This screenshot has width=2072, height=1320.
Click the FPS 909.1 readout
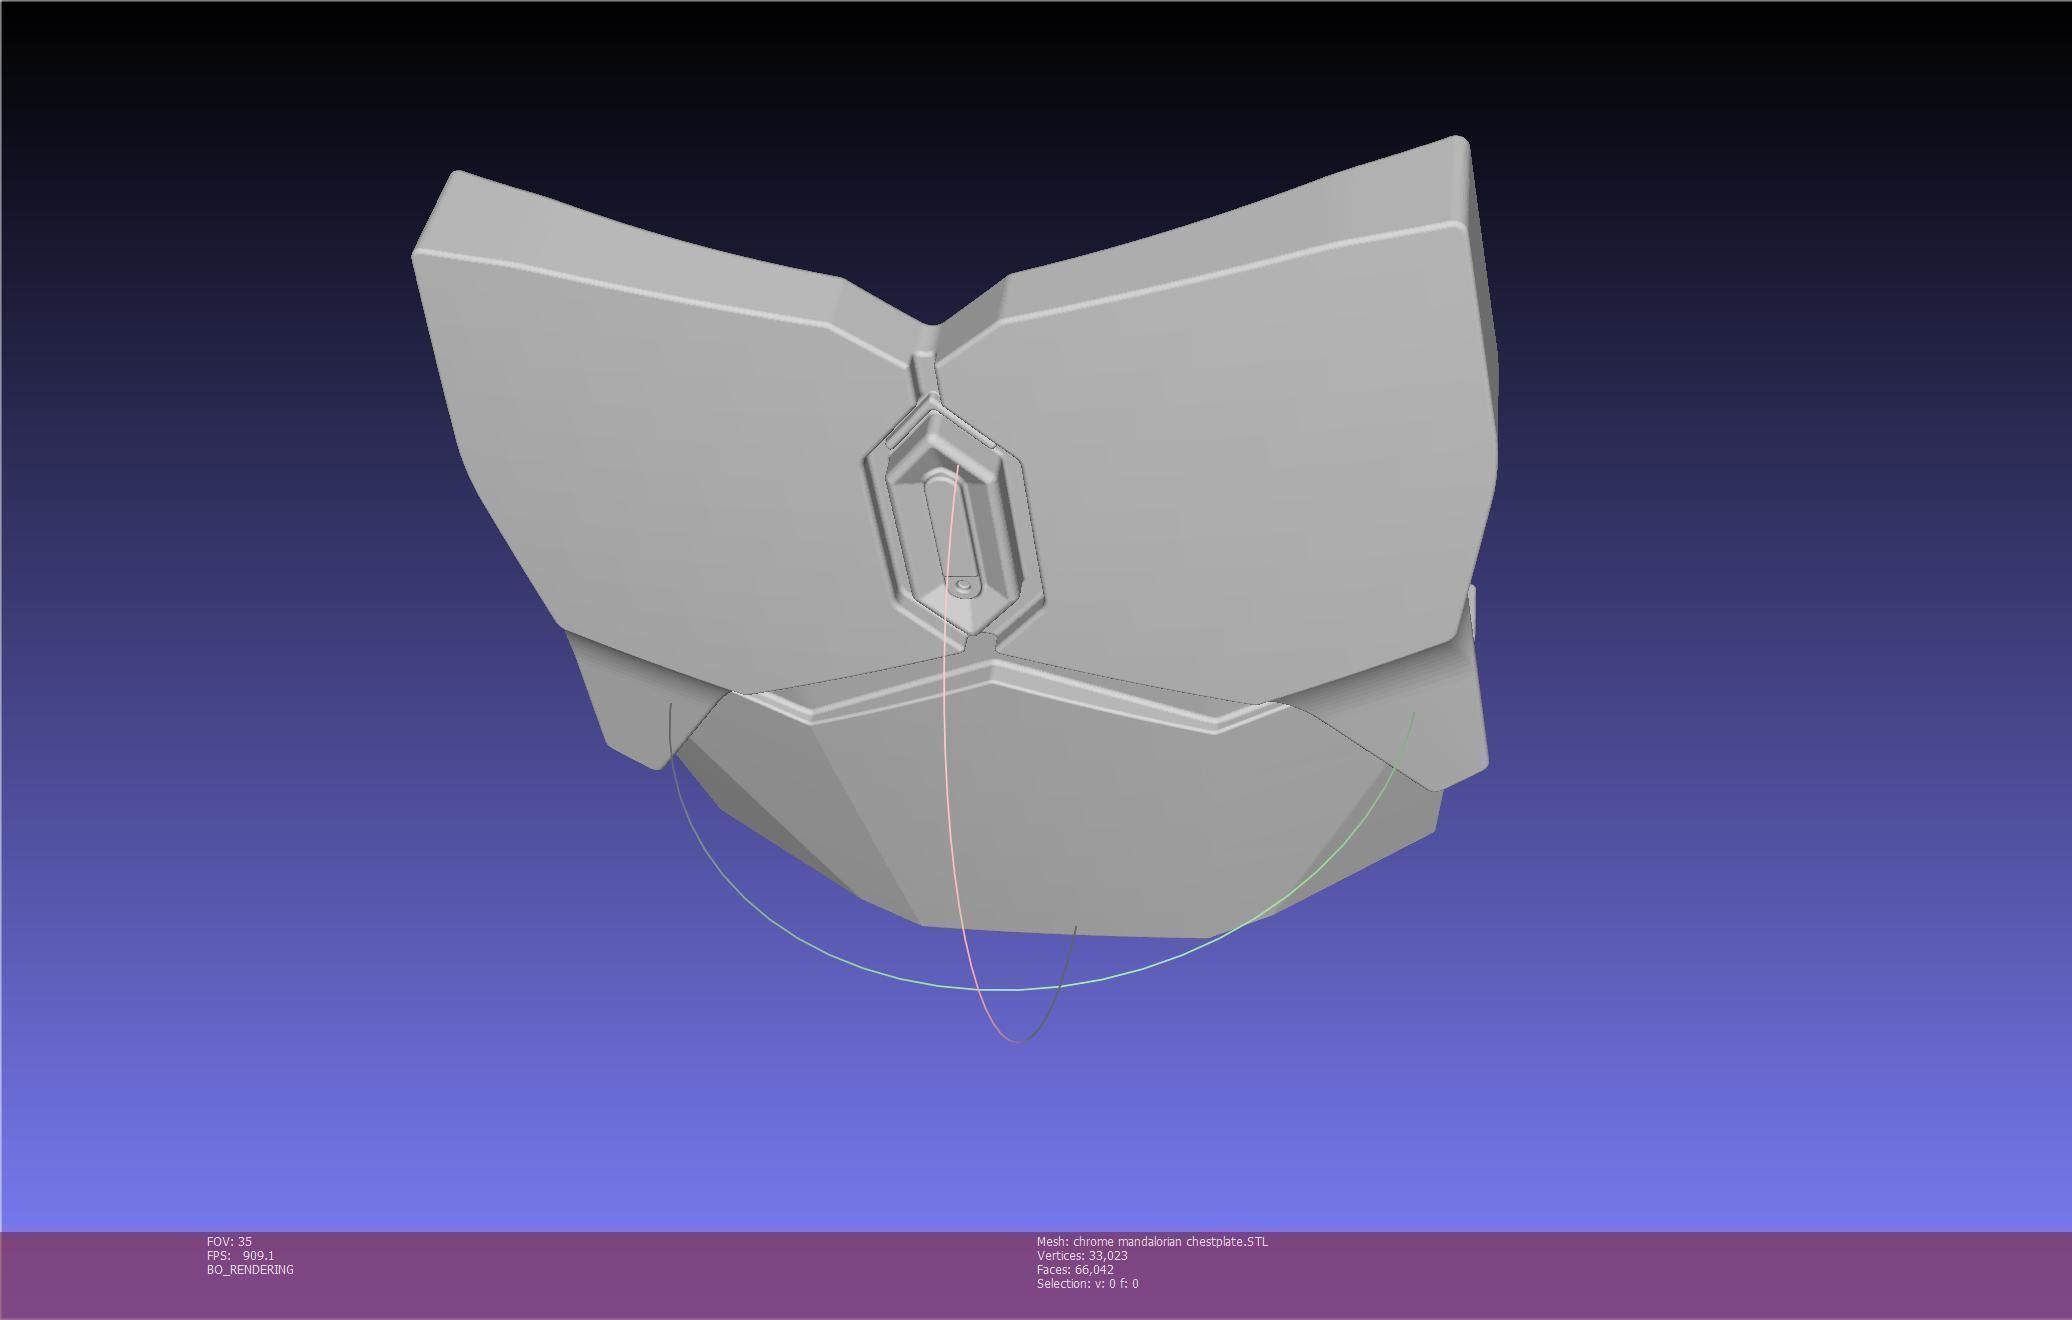[240, 1256]
